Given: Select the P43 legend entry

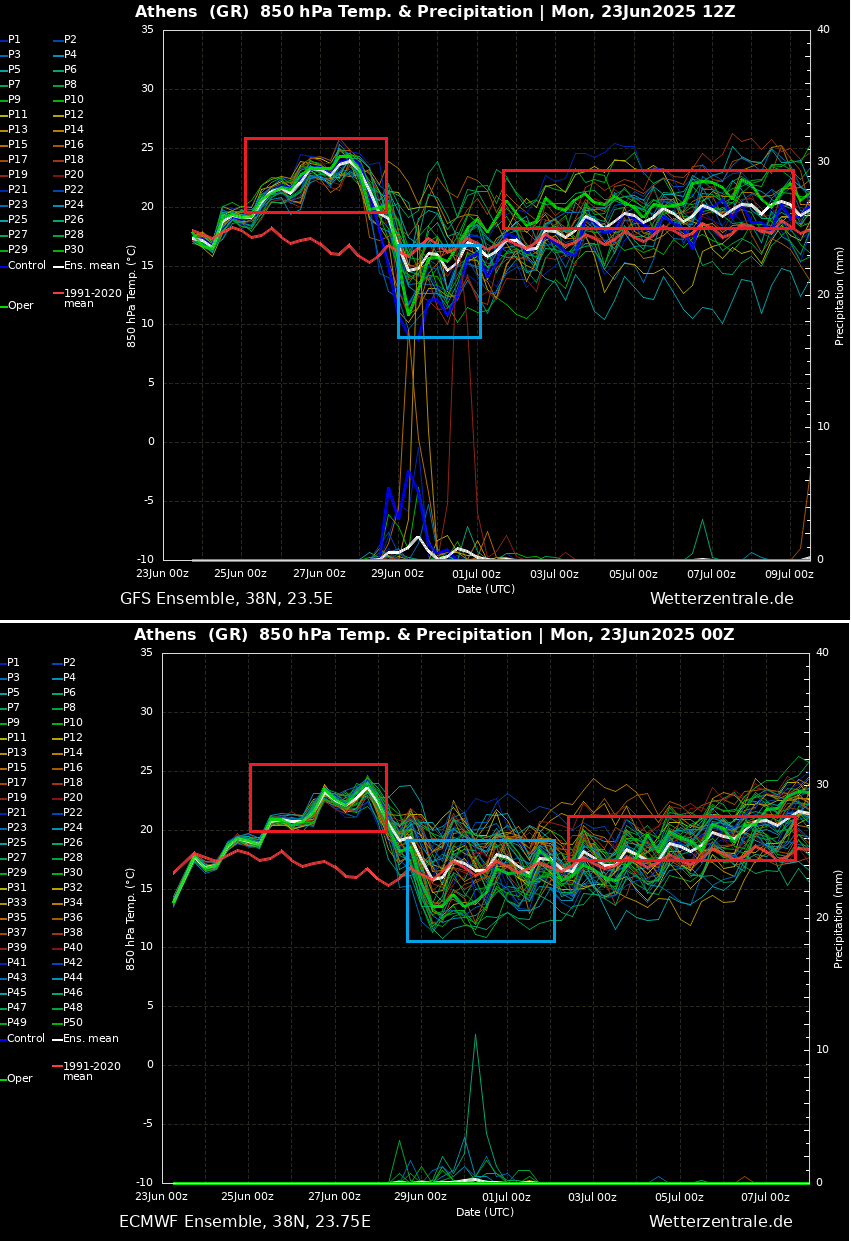Looking at the screenshot, I should coord(18,978).
